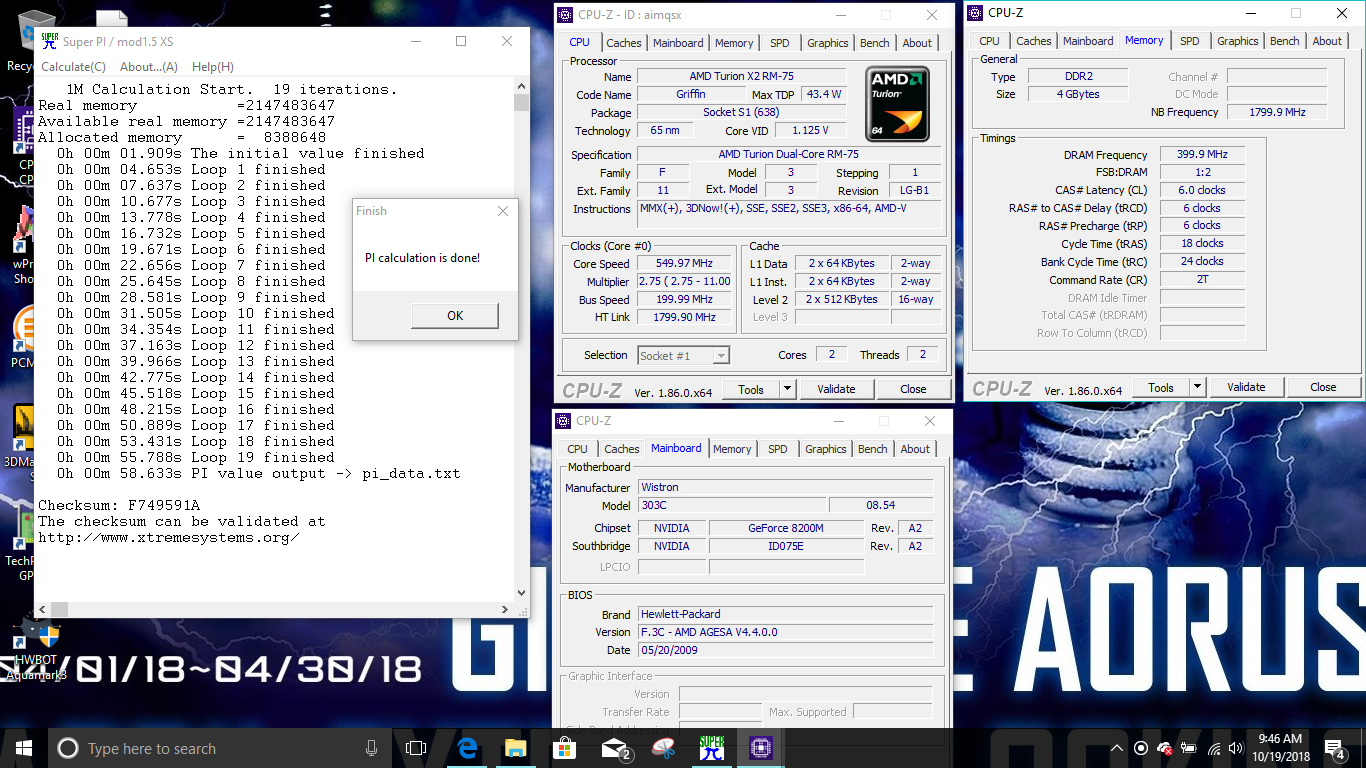Select Graphics tab in the Mainboard CPU-Z window
Viewport: 1366px width, 768px height.
(x=826, y=449)
